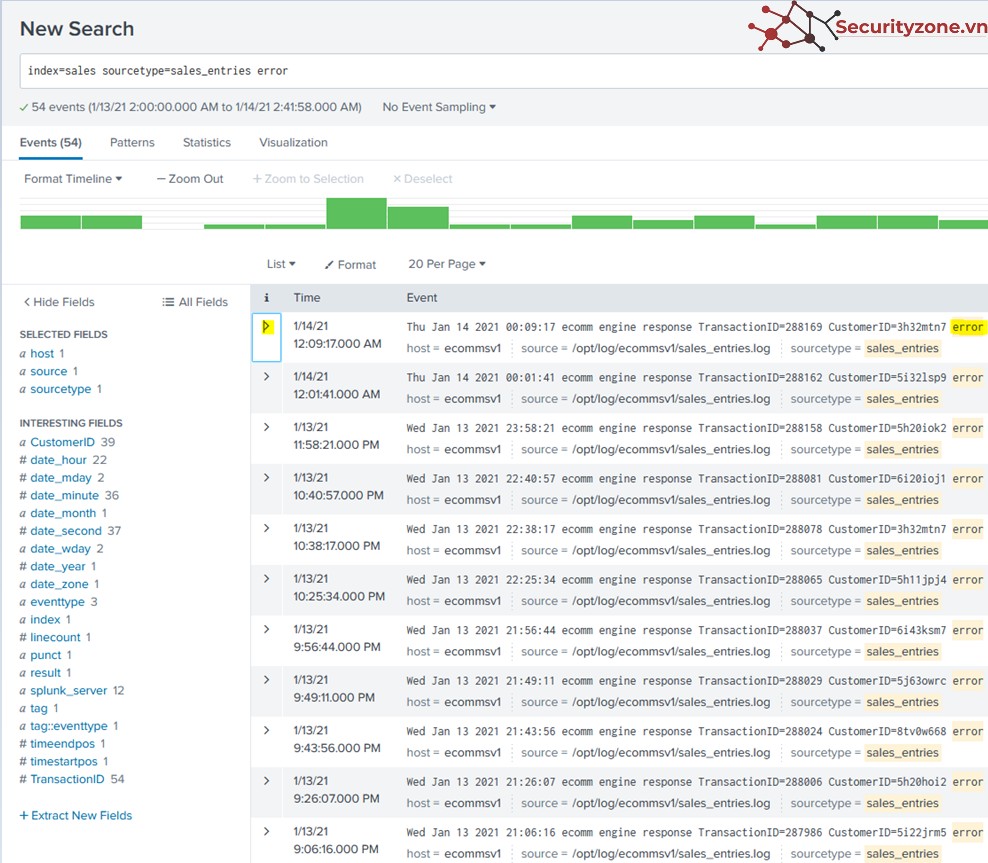
Task: Switch to the Visualization tab
Action: (294, 142)
